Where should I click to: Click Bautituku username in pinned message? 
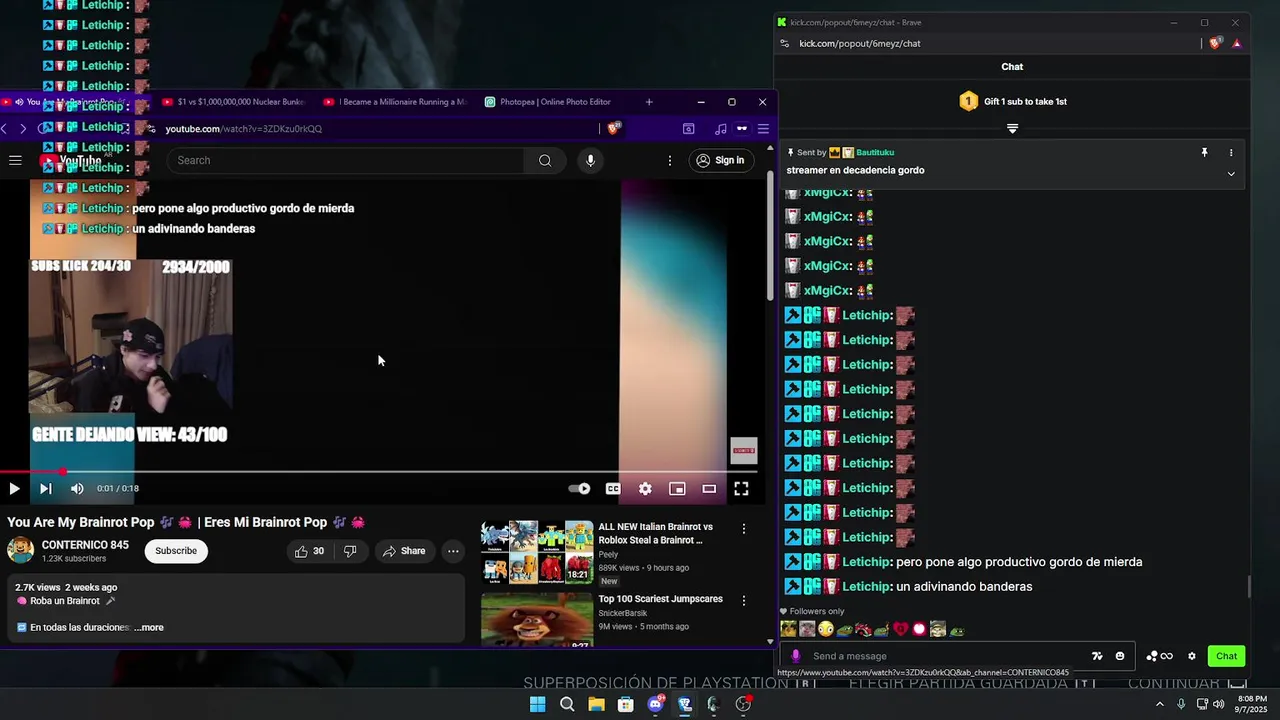click(875, 153)
